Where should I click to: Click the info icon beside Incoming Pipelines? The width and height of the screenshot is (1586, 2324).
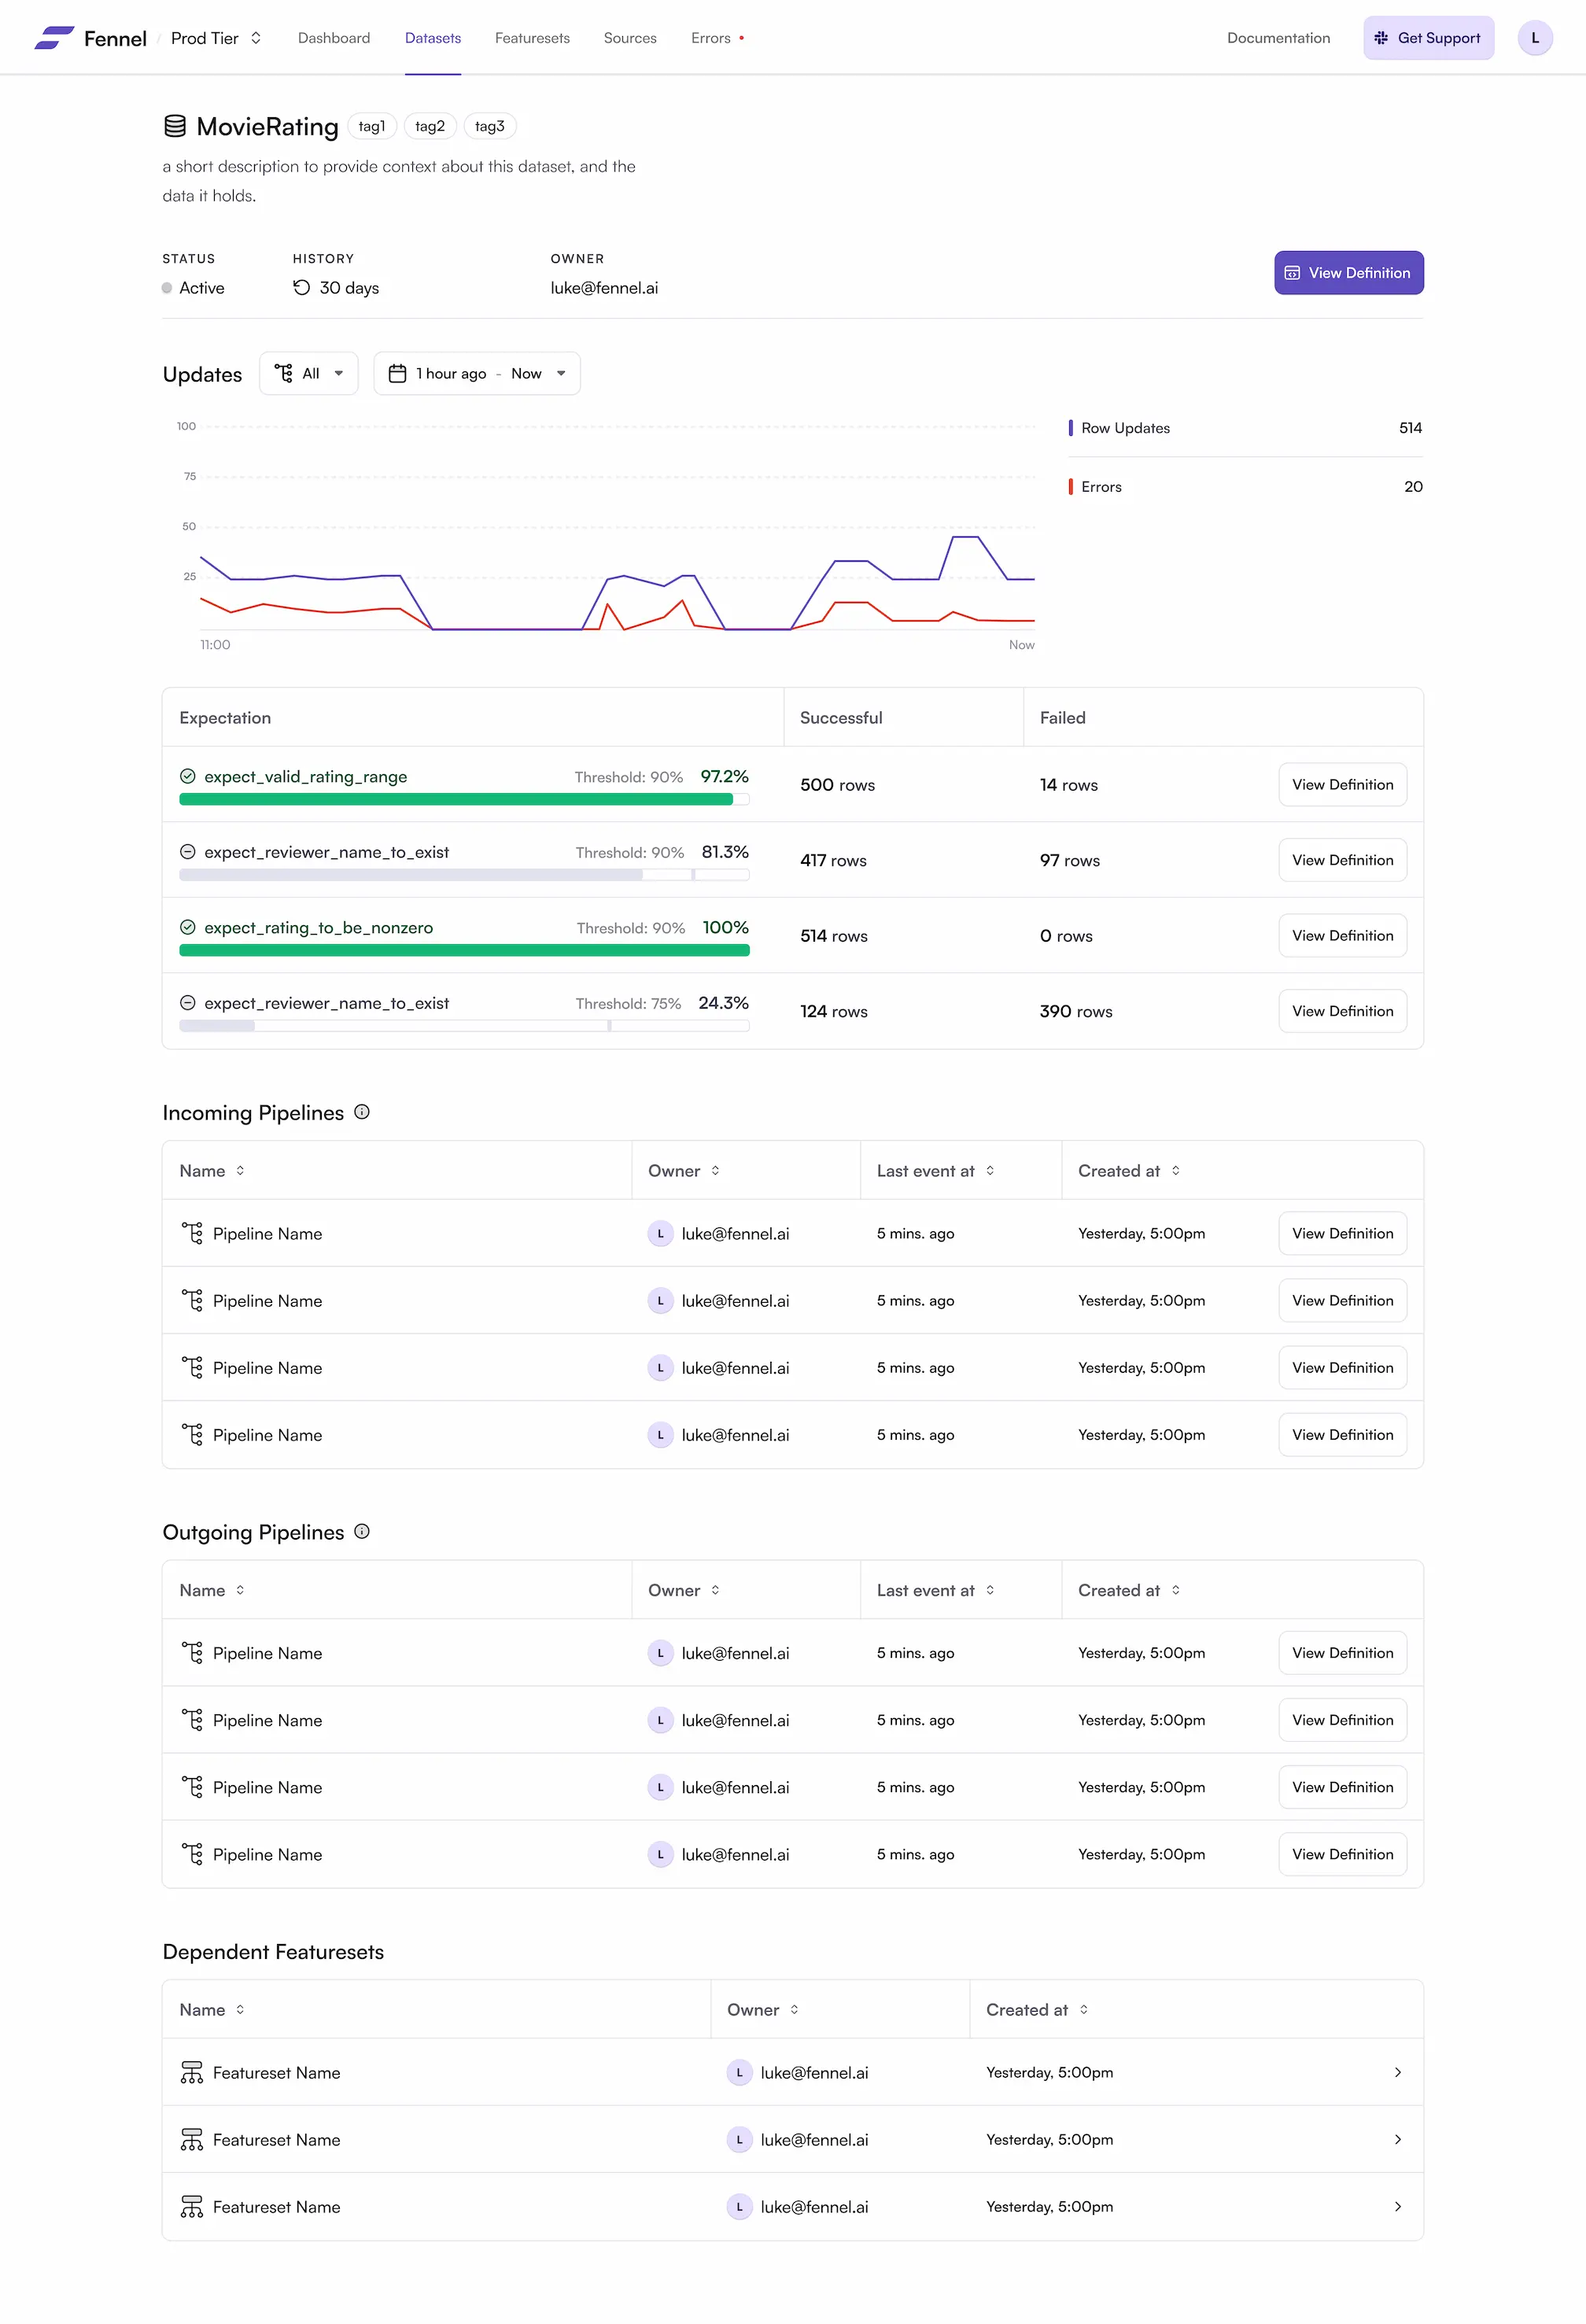[x=362, y=1112]
